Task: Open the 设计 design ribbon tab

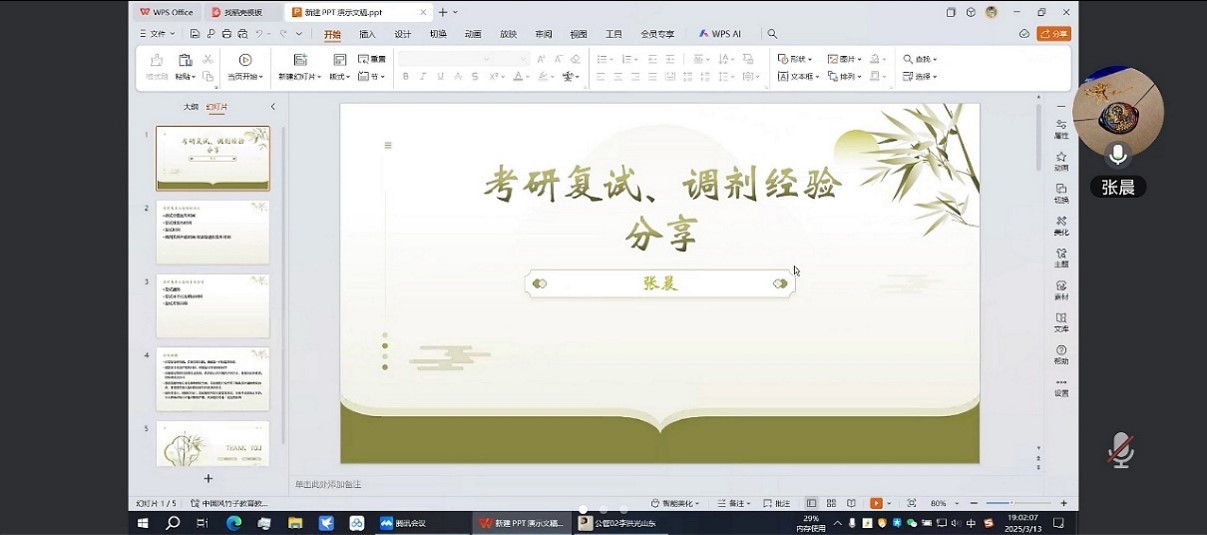Action: (402, 34)
